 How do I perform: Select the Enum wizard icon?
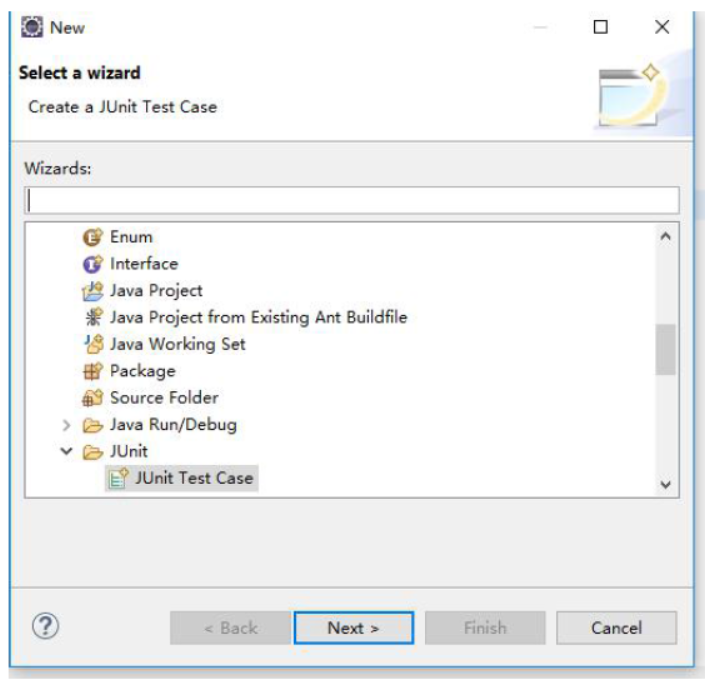(93, 237)
